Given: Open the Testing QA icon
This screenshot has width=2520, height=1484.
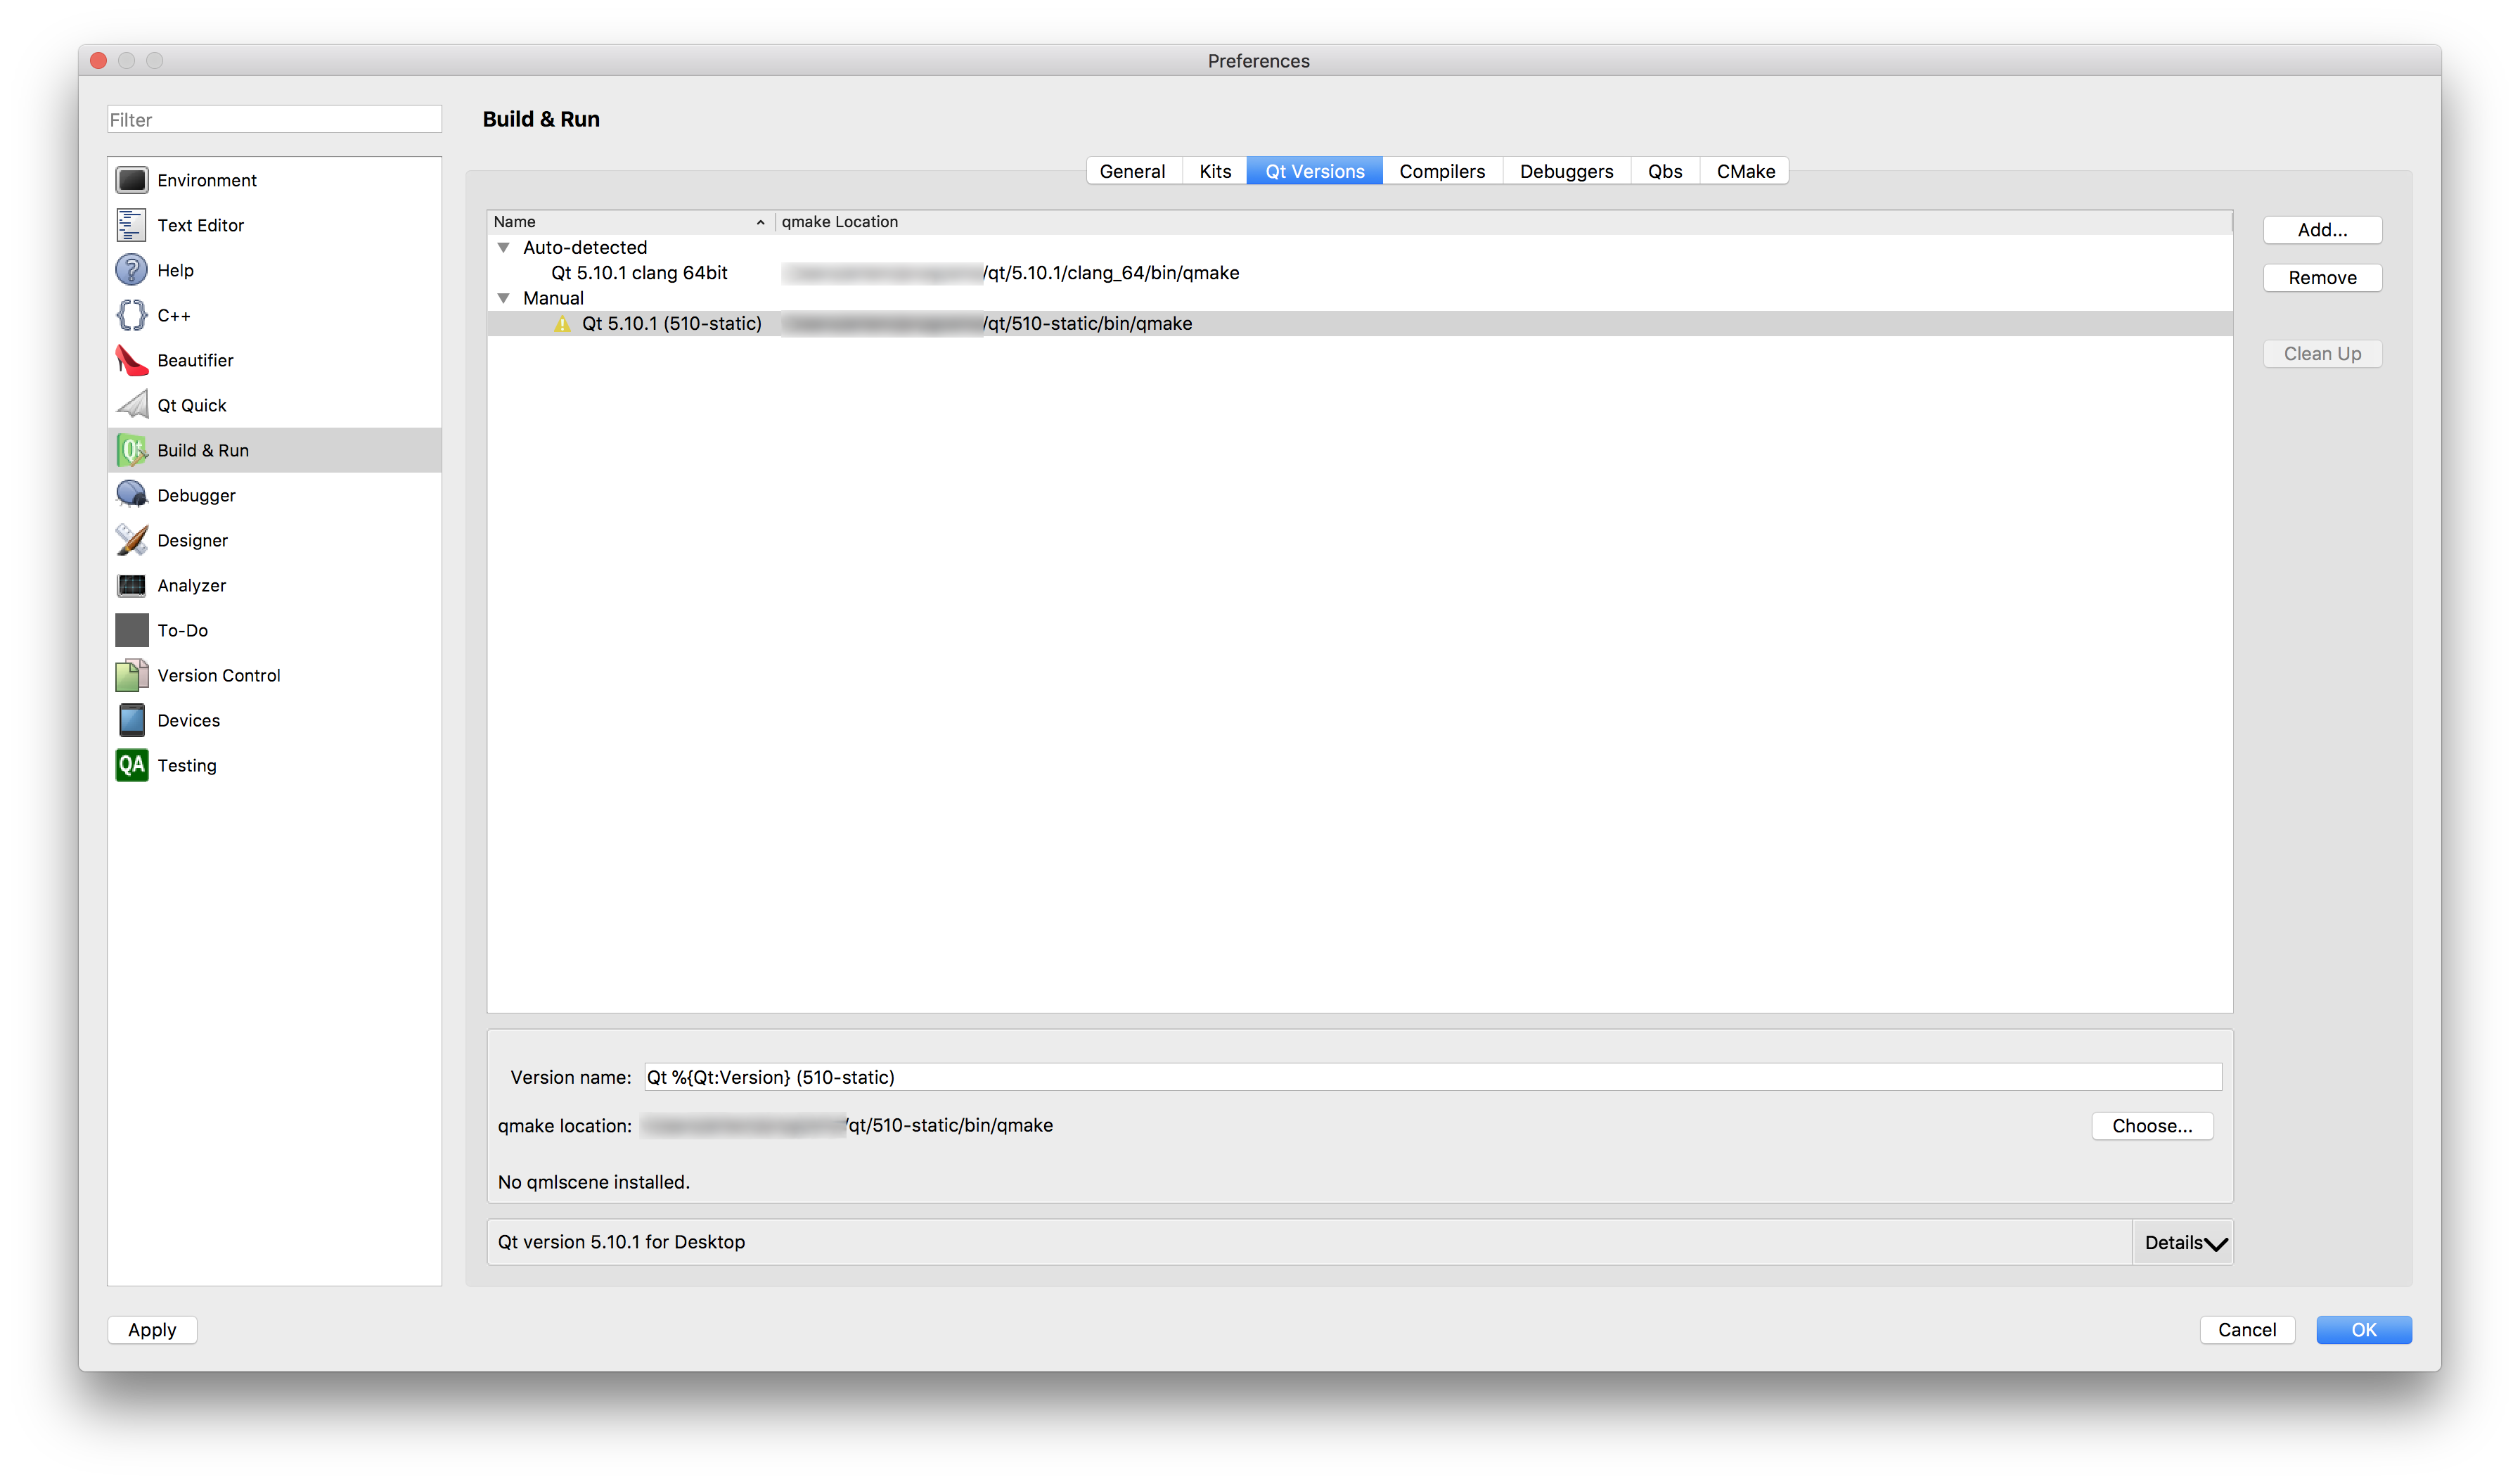Looking at the screenshot, I should click(131, 765).
